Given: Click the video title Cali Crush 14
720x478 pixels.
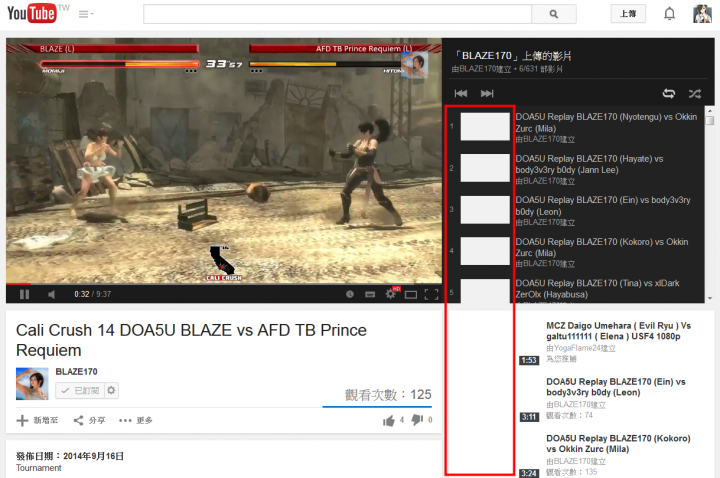Looking at the screenshot, I should point(191,340).
